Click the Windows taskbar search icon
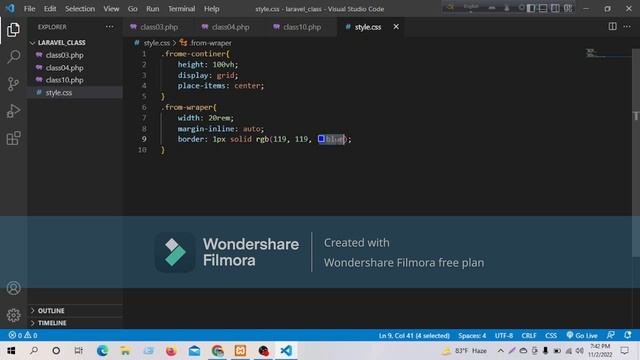This screenshot has height=360, width=640. point(34,351)
